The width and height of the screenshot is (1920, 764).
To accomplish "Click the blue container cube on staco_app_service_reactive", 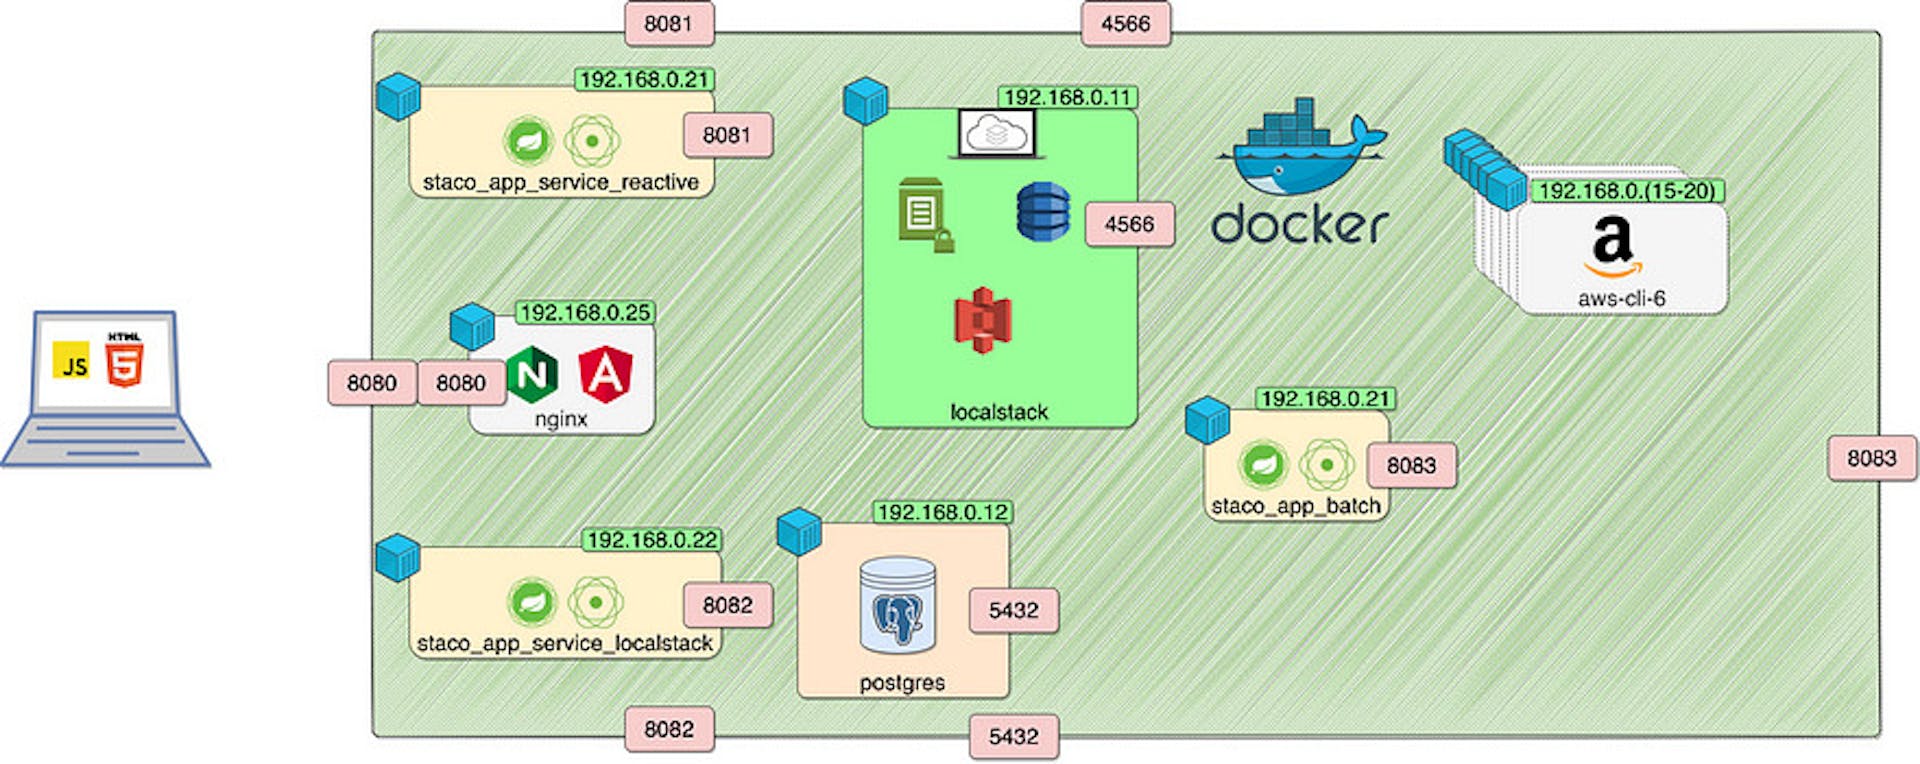I will (x=398, y=97).
